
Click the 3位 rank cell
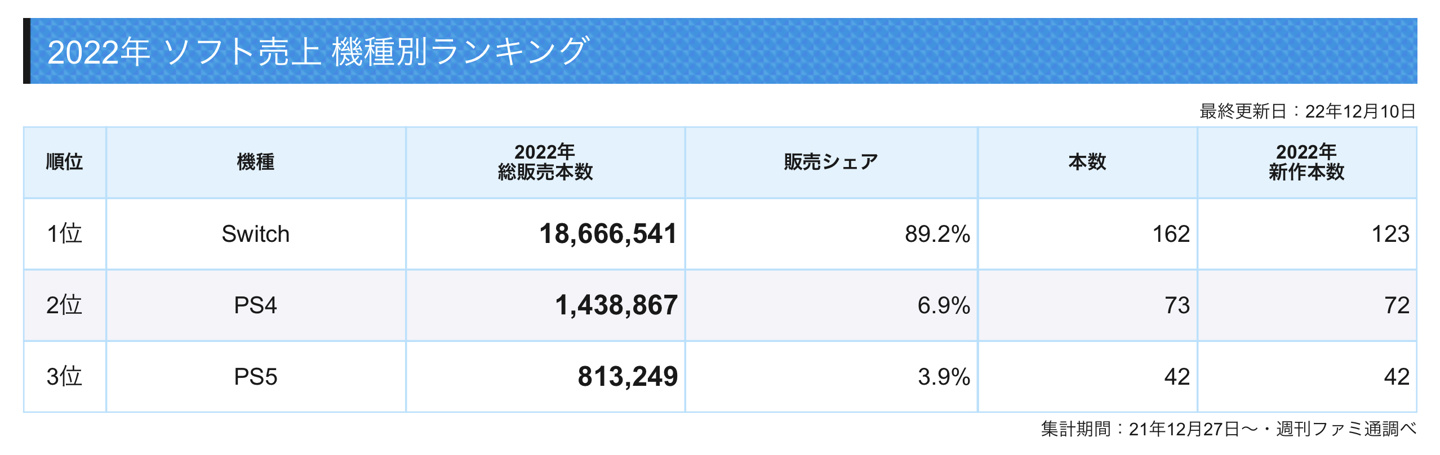click(65, 377)
